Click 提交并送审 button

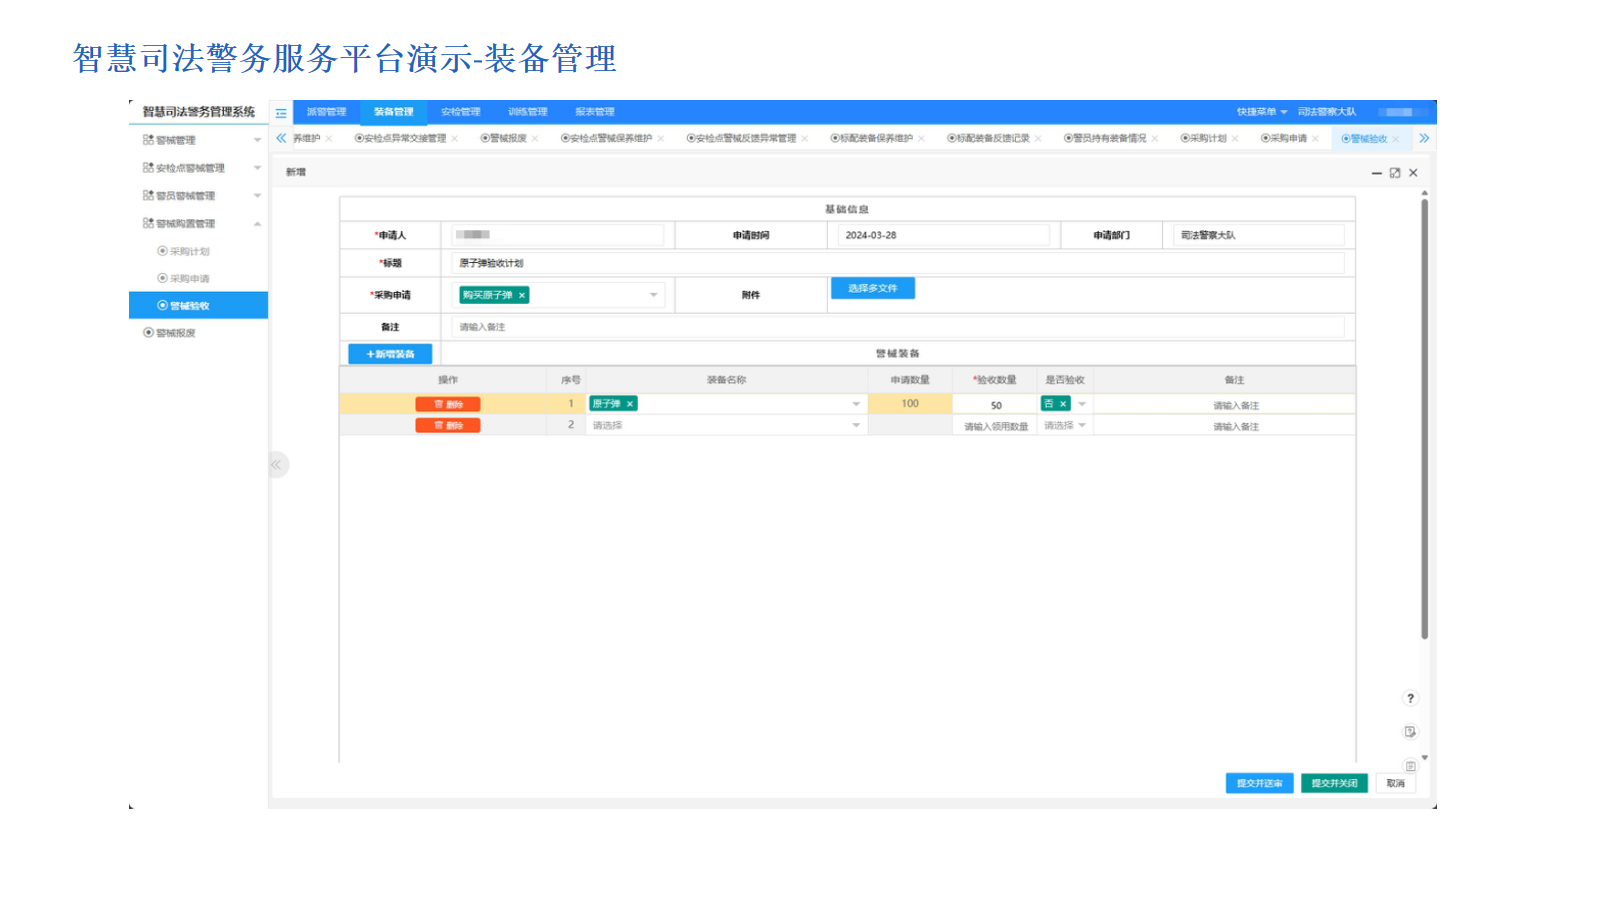pos(1260,783)
